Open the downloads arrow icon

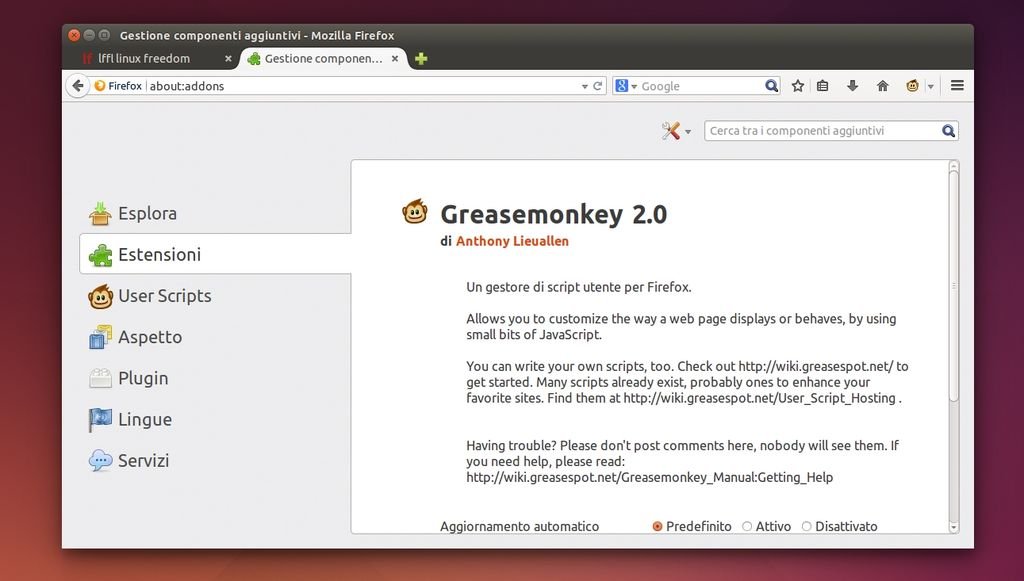[852, 86]
